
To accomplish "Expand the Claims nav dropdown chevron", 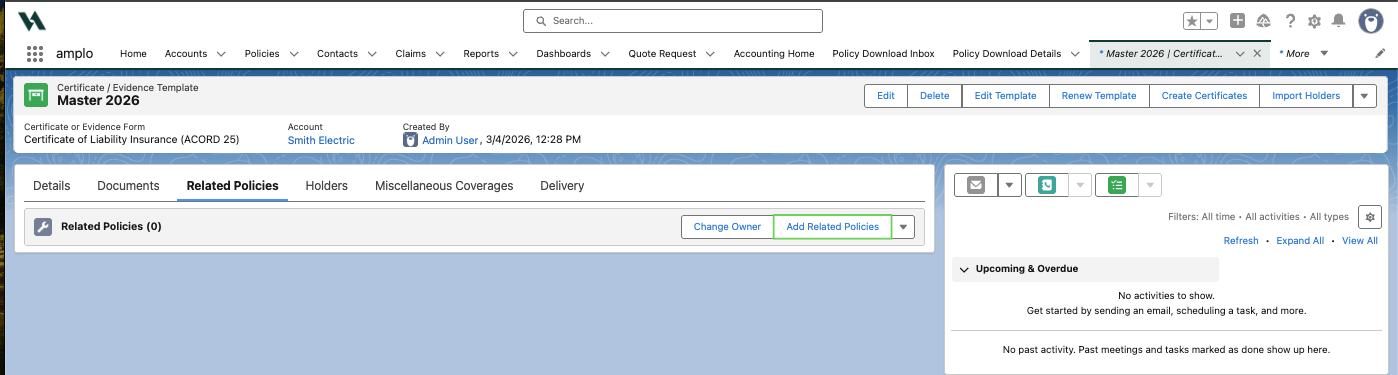I will pos(440,54).
